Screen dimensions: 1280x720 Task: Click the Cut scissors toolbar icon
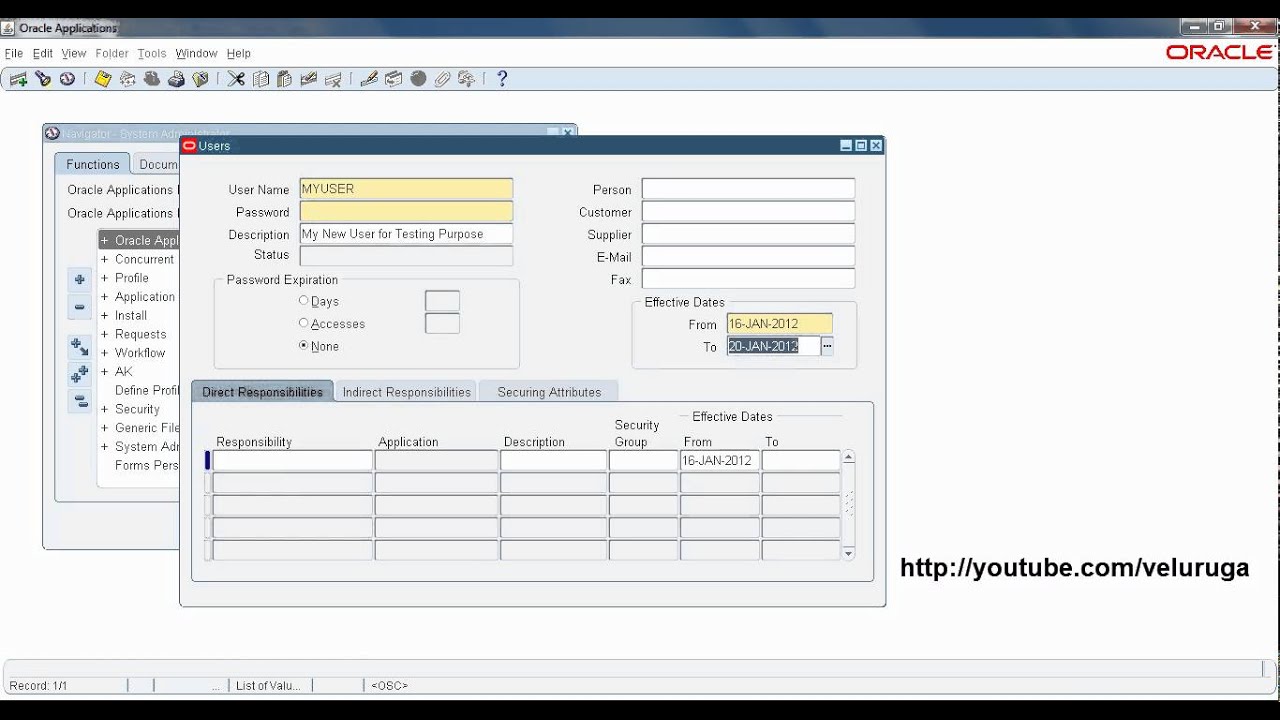(x=236, y=79)
